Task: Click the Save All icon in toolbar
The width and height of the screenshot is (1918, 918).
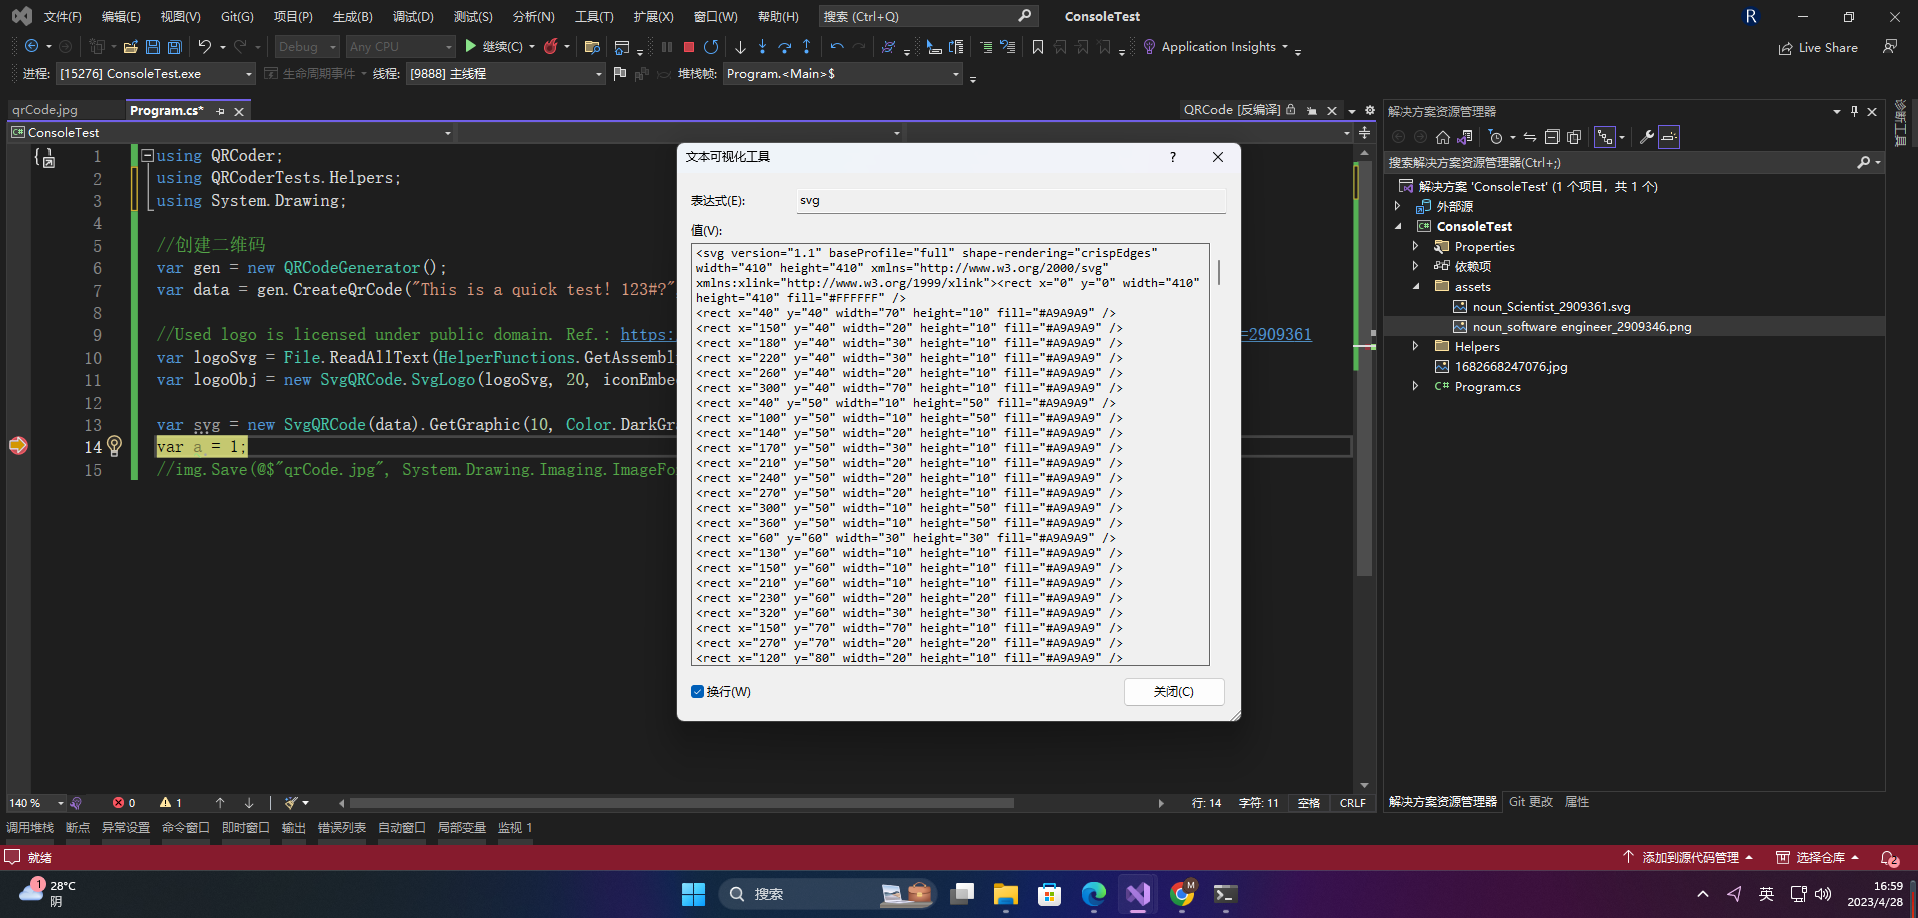Action: tap(175, 47)
